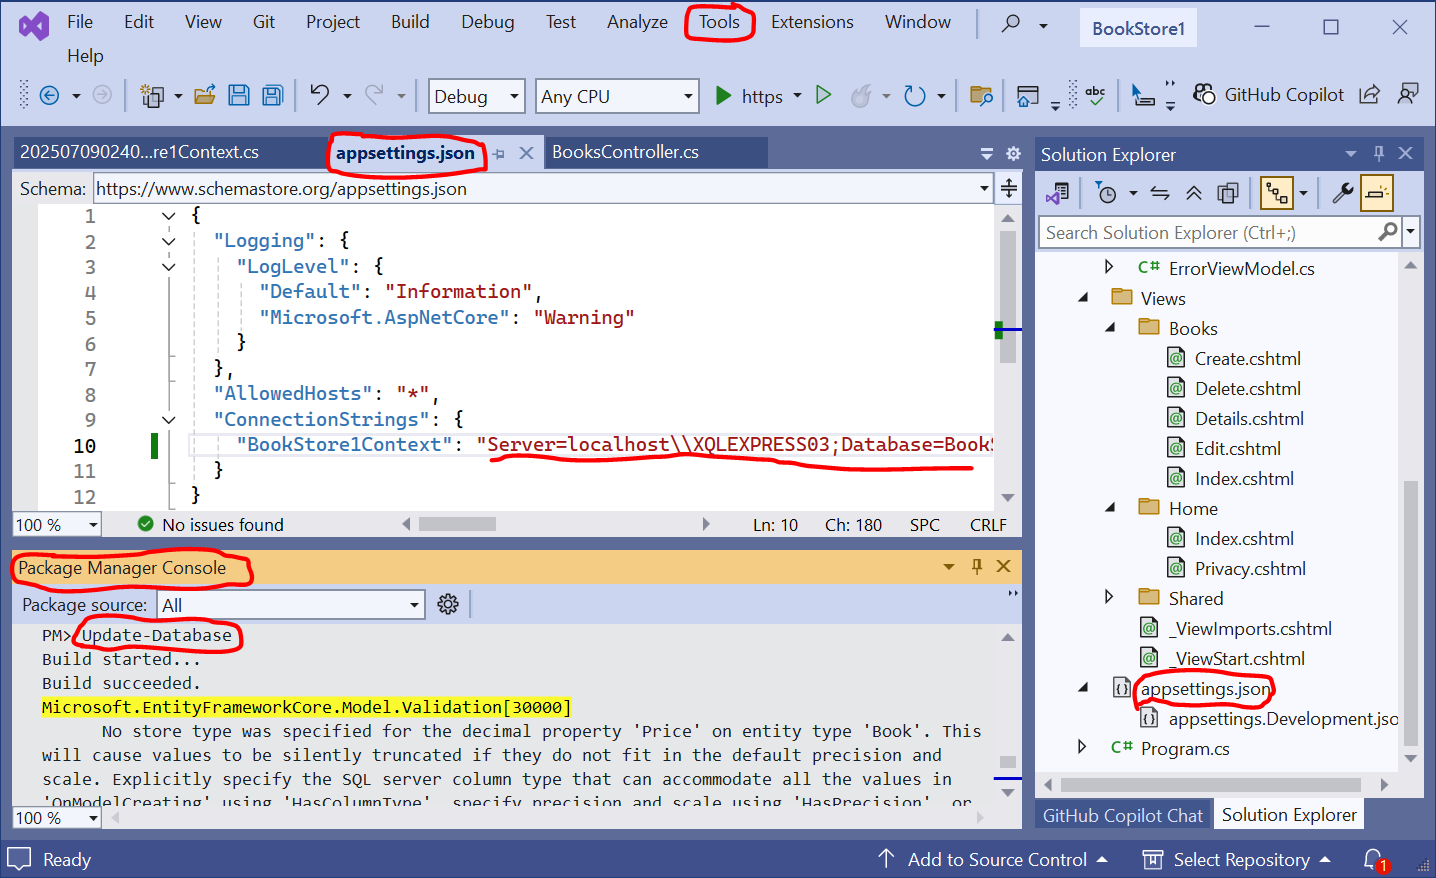Save the current file with Save icon
This screenshot has width=1436, height=878.
tap(239, 95)
